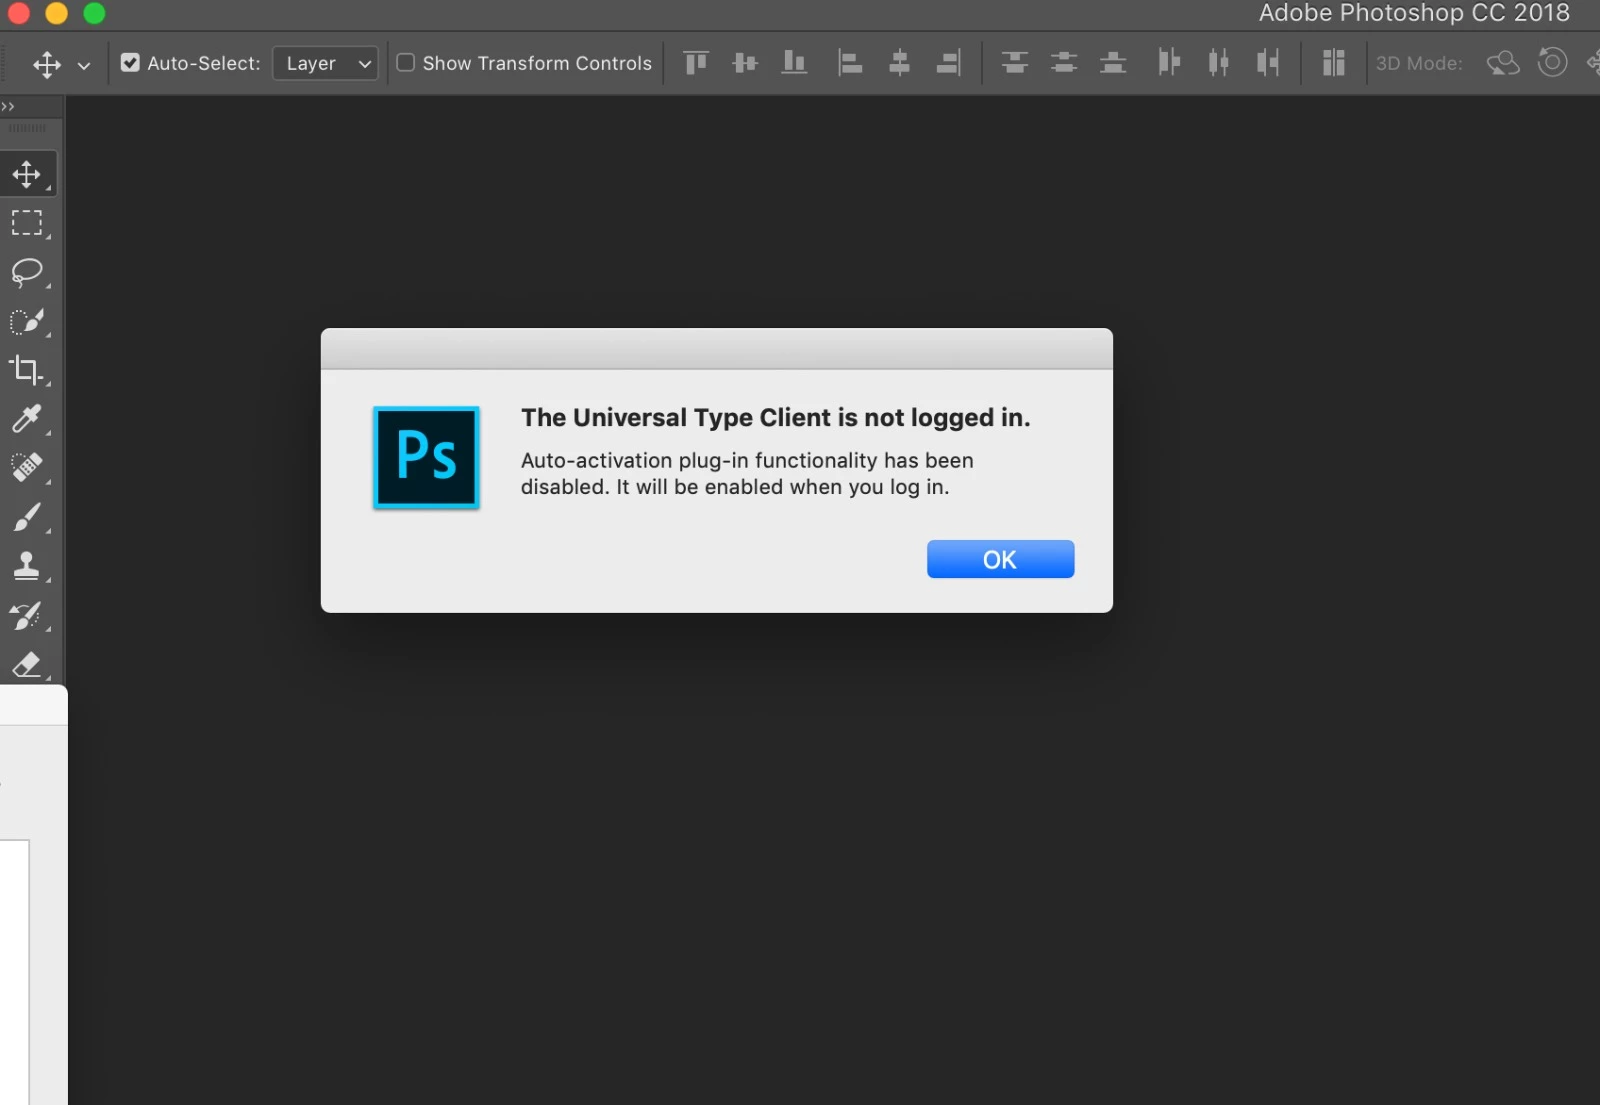Click Align top edges icon
Image resolution: width=1600 pixels, height=1105 pixels.
point(696,63)
